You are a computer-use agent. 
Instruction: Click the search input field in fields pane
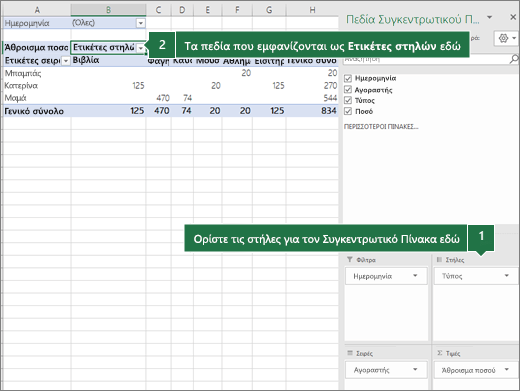(426, 59)
